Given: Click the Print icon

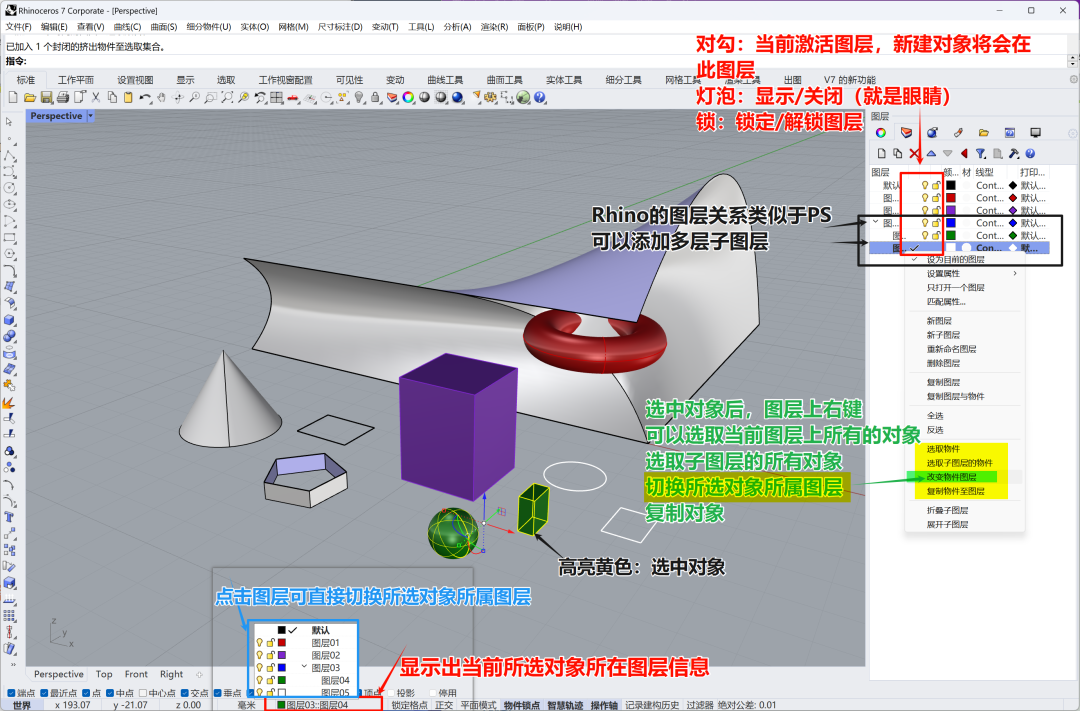Looking at the screenshot, I should 63,98.
